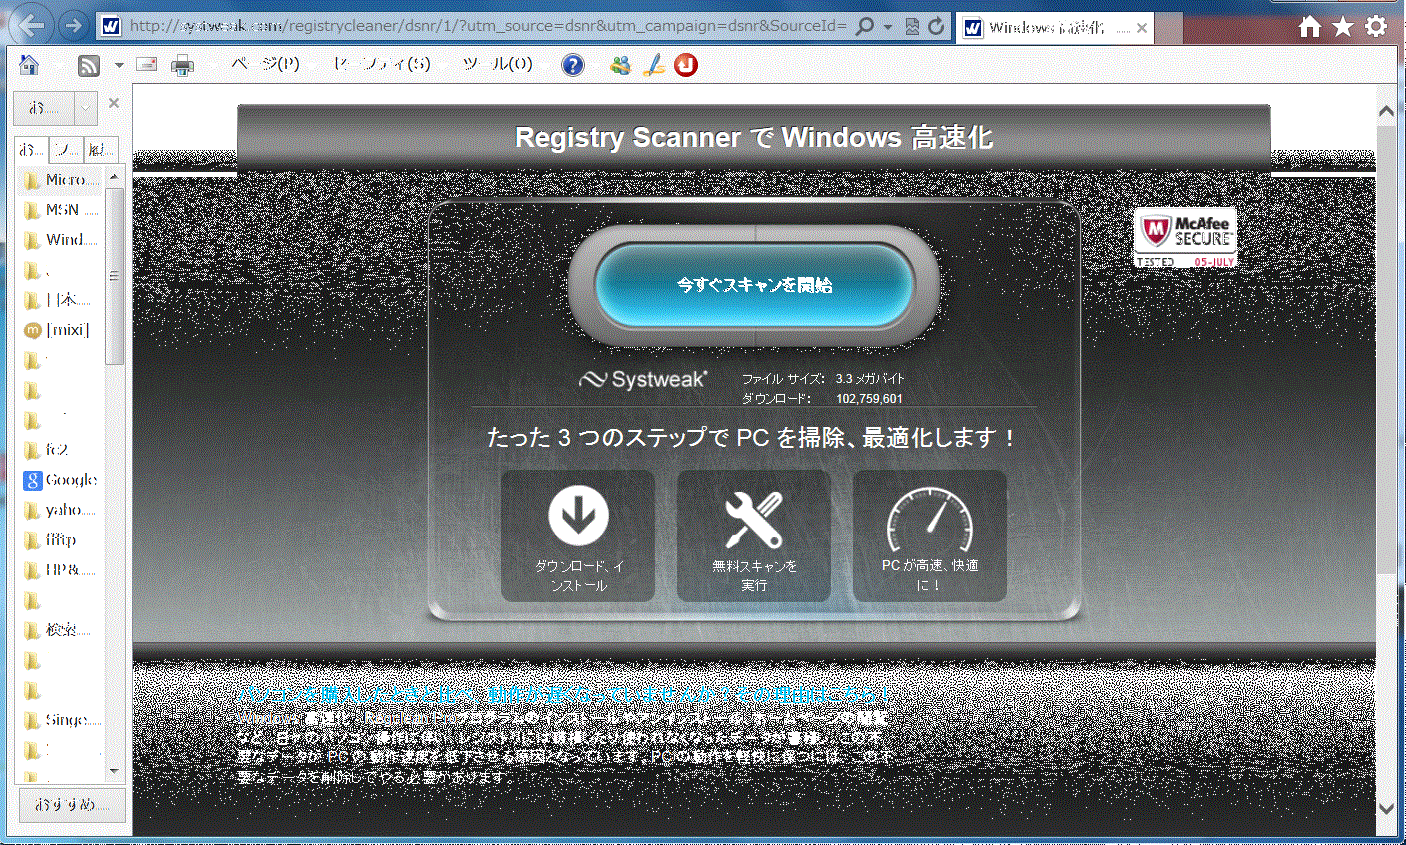1406x845 pixels.
Task: Open the Wind... favorites folder
Action: pos(62,240)
